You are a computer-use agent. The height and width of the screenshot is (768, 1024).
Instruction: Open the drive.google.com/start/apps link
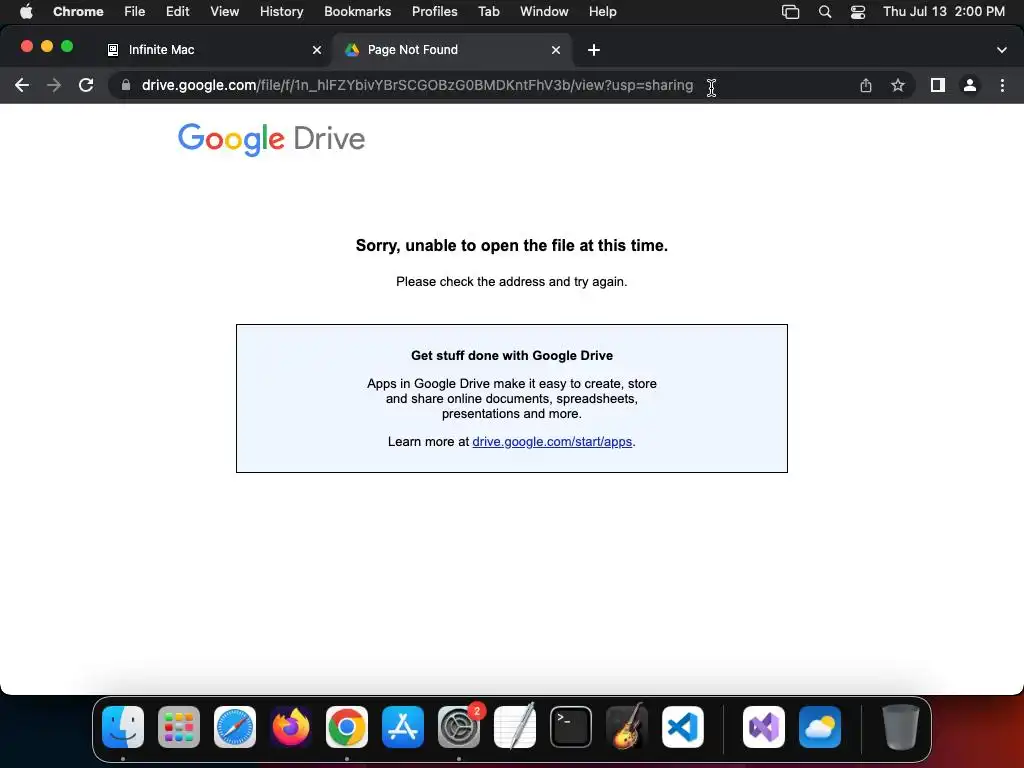click(x=552, y=441)
